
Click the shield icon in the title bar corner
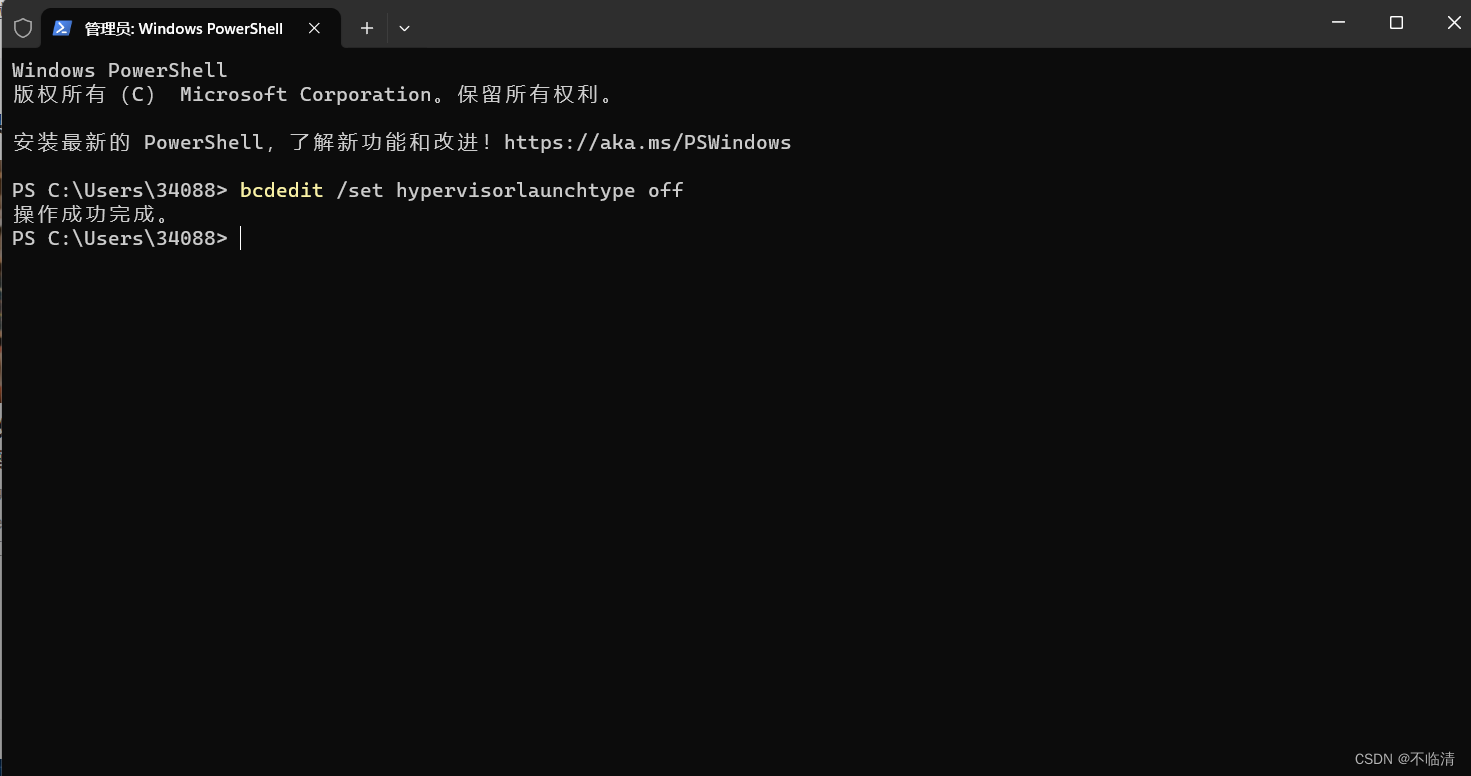[22, 27]
